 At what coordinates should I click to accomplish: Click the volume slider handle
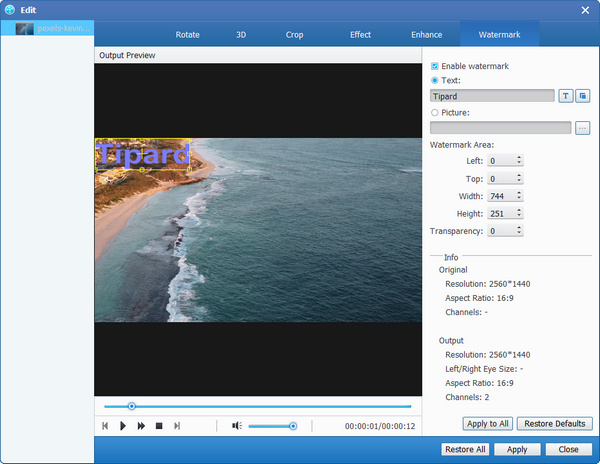click(293, 426)
